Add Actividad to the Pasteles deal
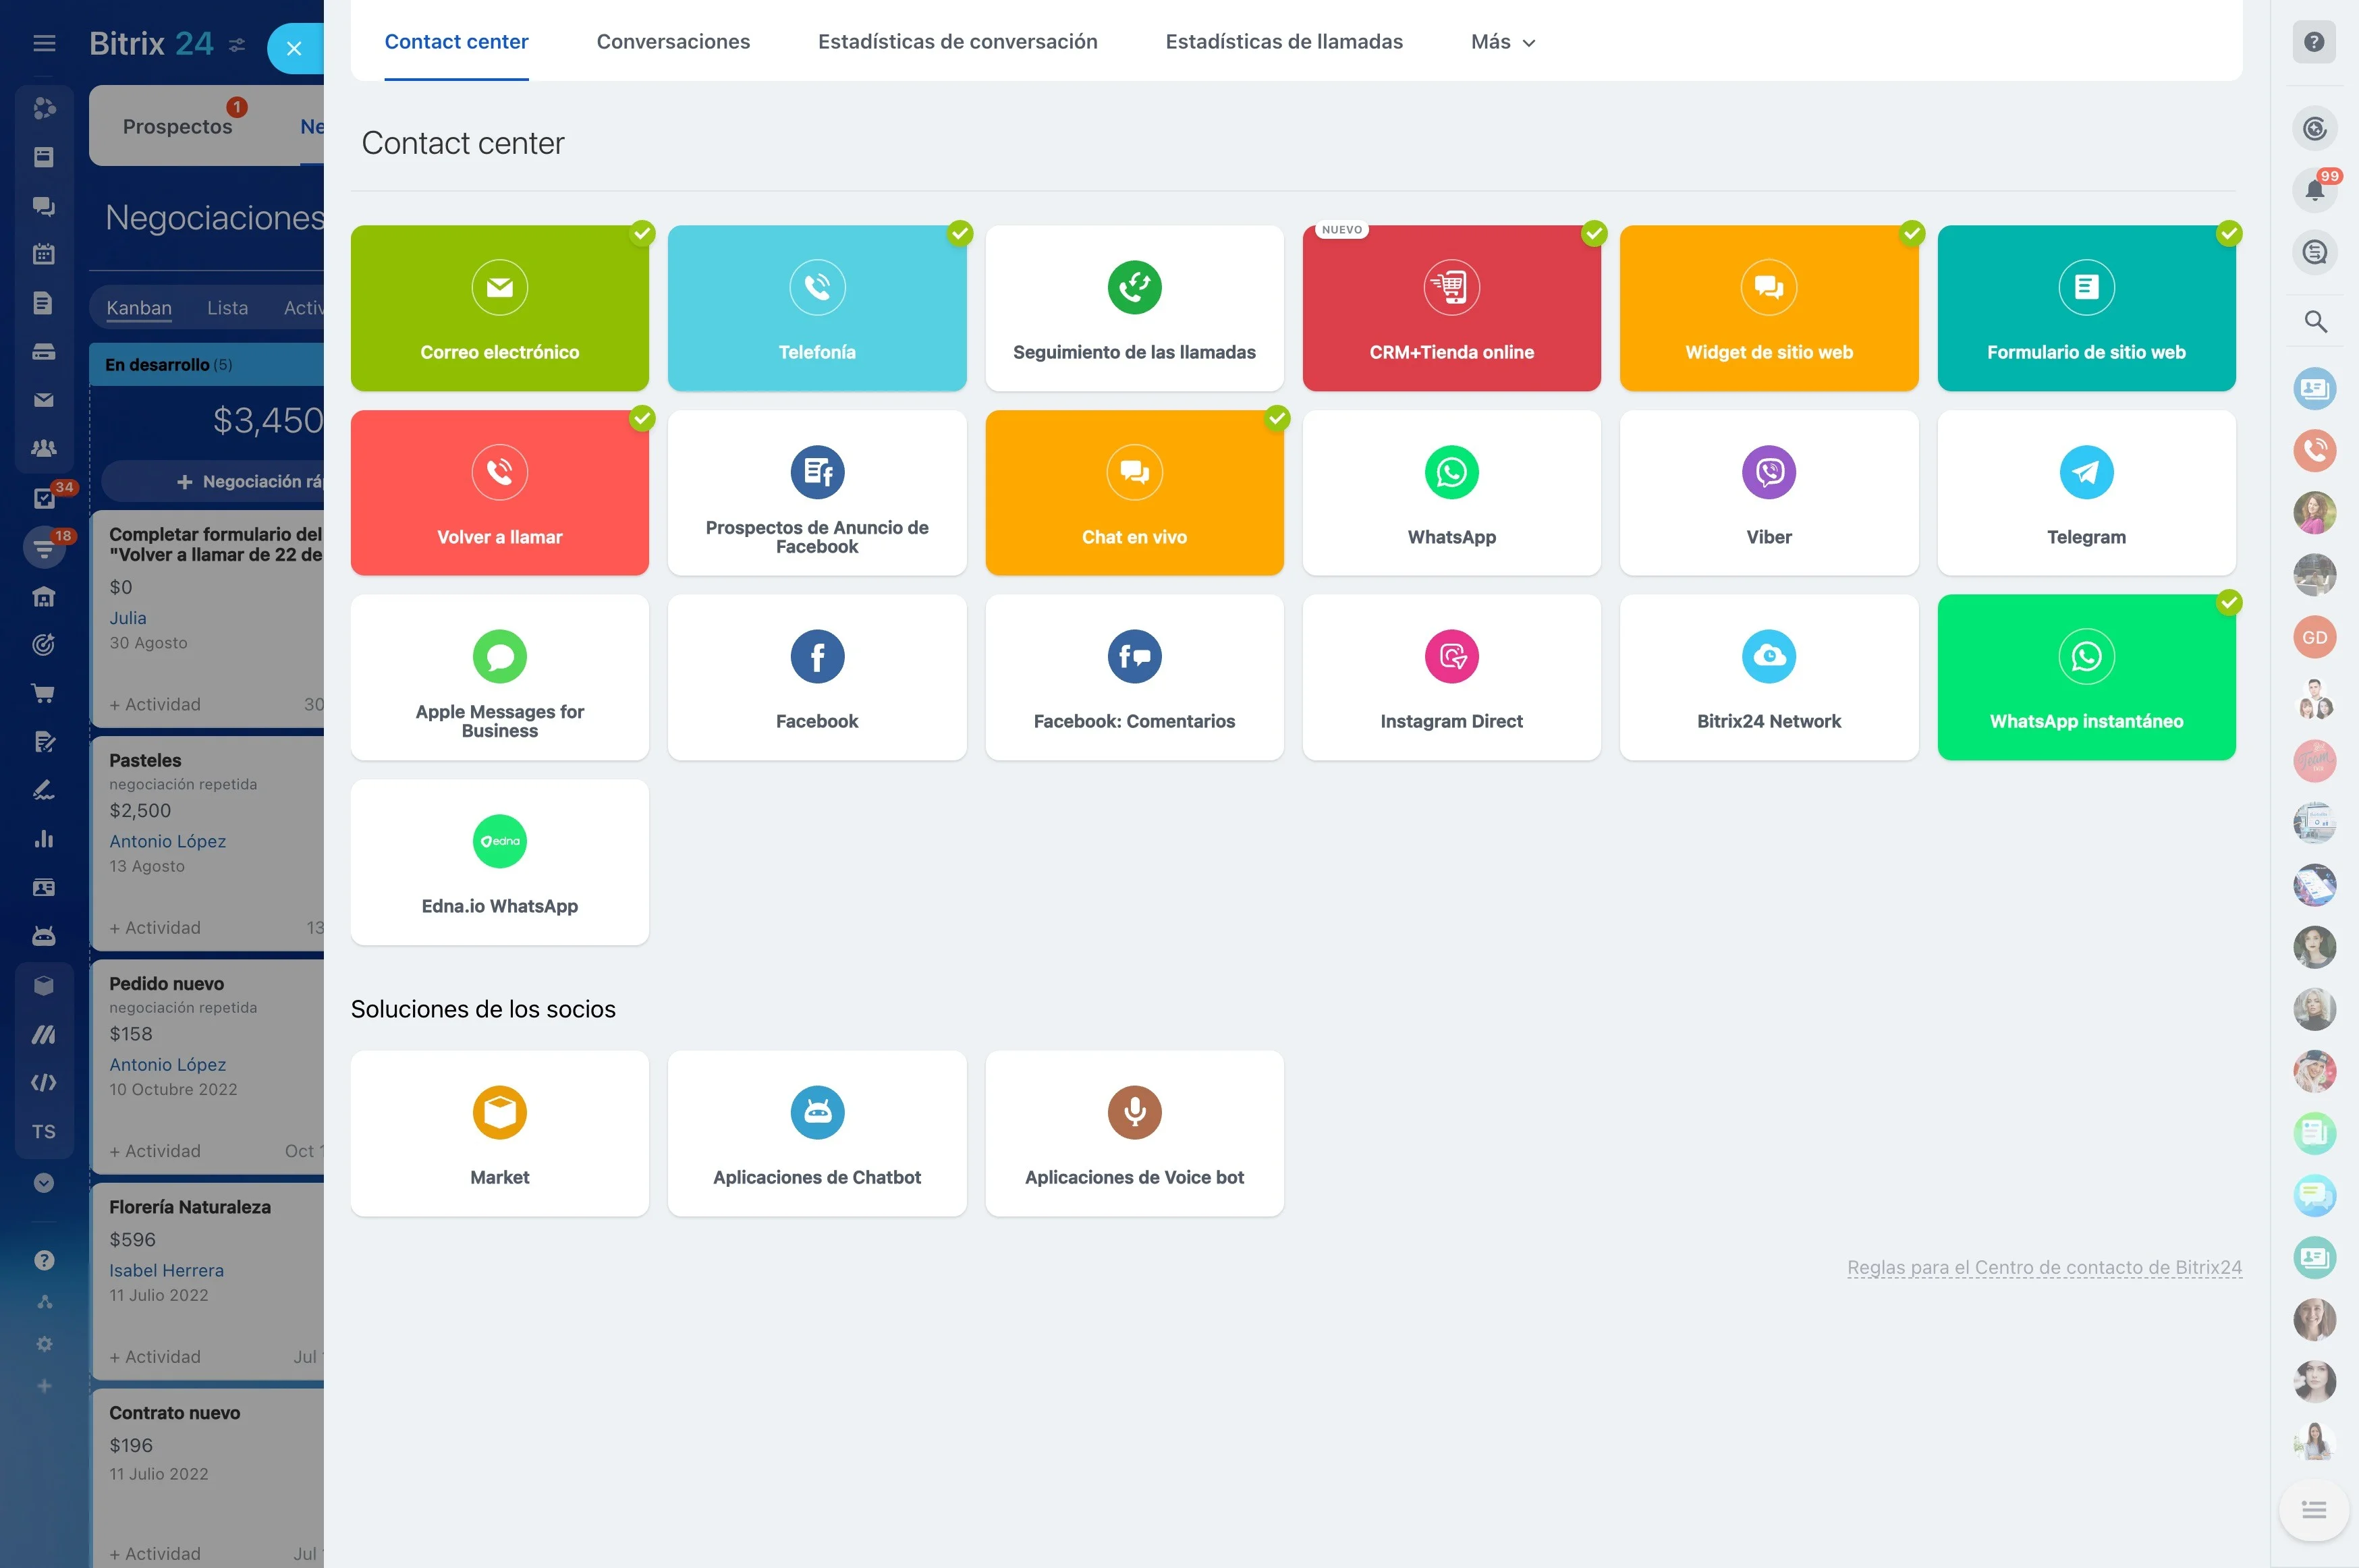This screenshot has width=2359, height=1568. (155, 928)
